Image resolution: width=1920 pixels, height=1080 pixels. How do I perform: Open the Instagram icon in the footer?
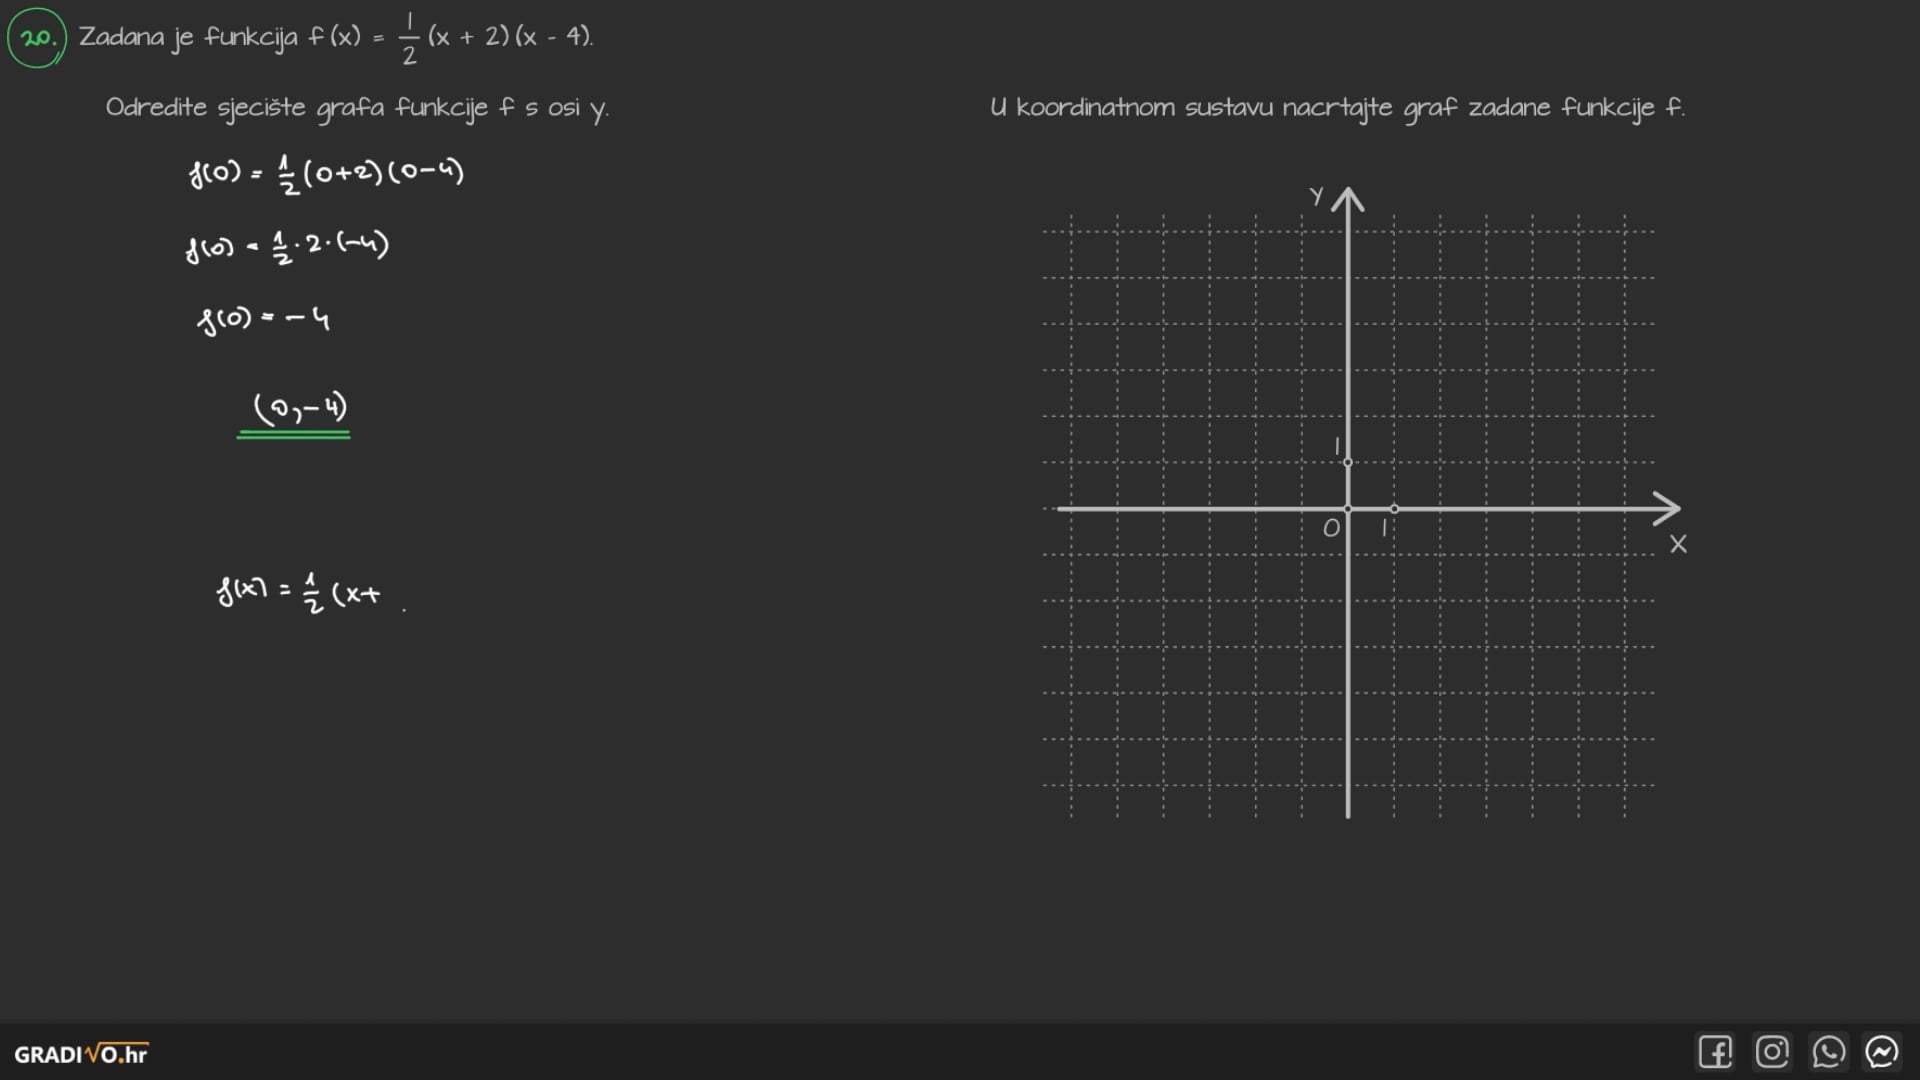point(1772,1052)
